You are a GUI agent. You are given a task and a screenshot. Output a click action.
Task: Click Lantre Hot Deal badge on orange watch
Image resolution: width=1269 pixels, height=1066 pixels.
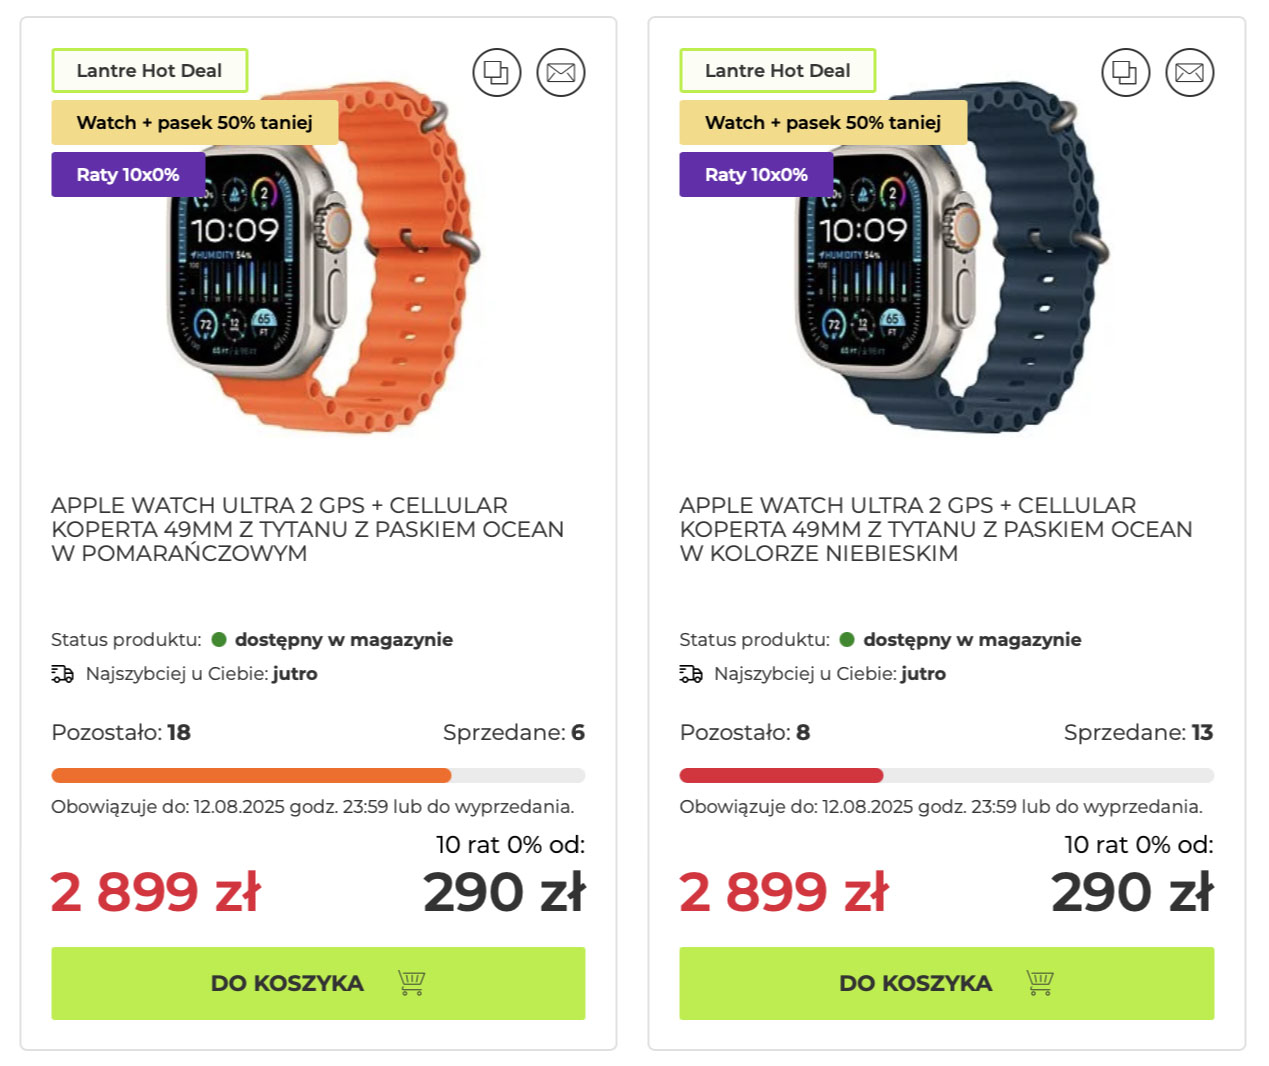[x=149, y=71]
